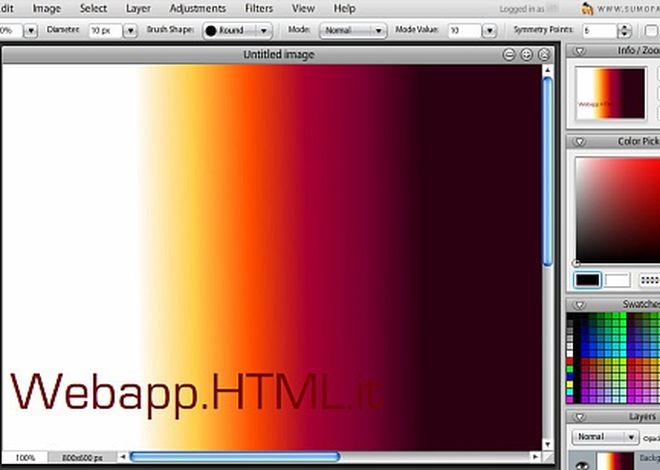Open the Filters menu
660x470 pixels.
pyautogui.click(x=259, y=8)
